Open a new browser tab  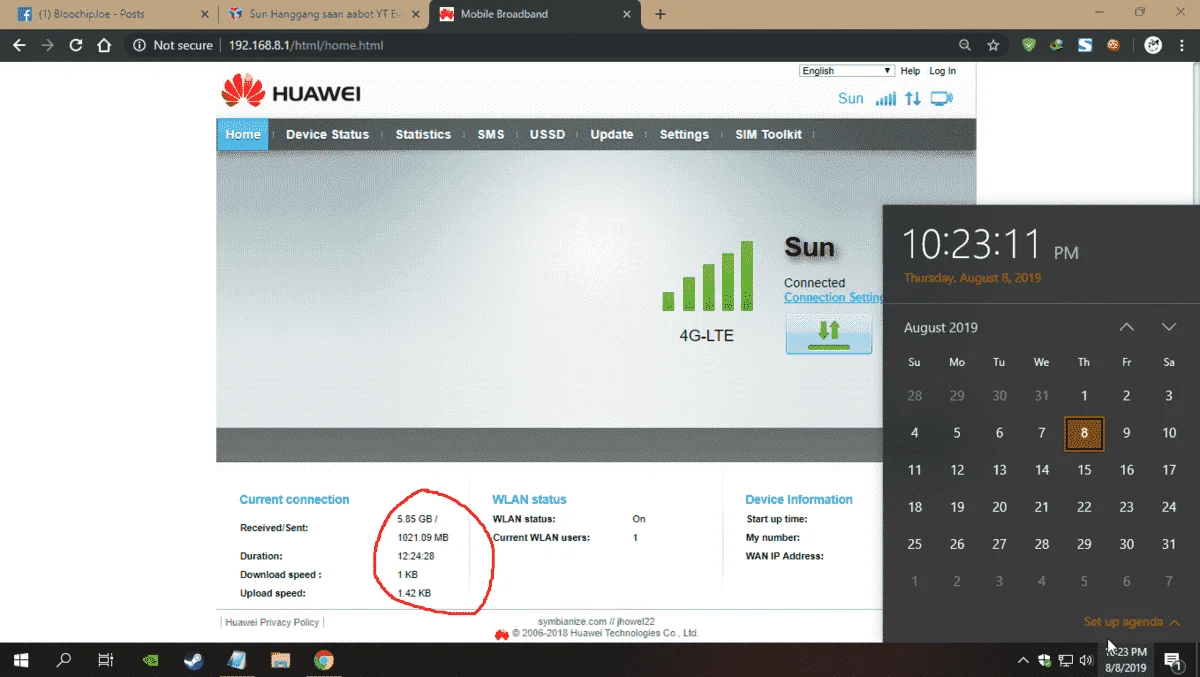pyautogui.click(x=660, y=14)
